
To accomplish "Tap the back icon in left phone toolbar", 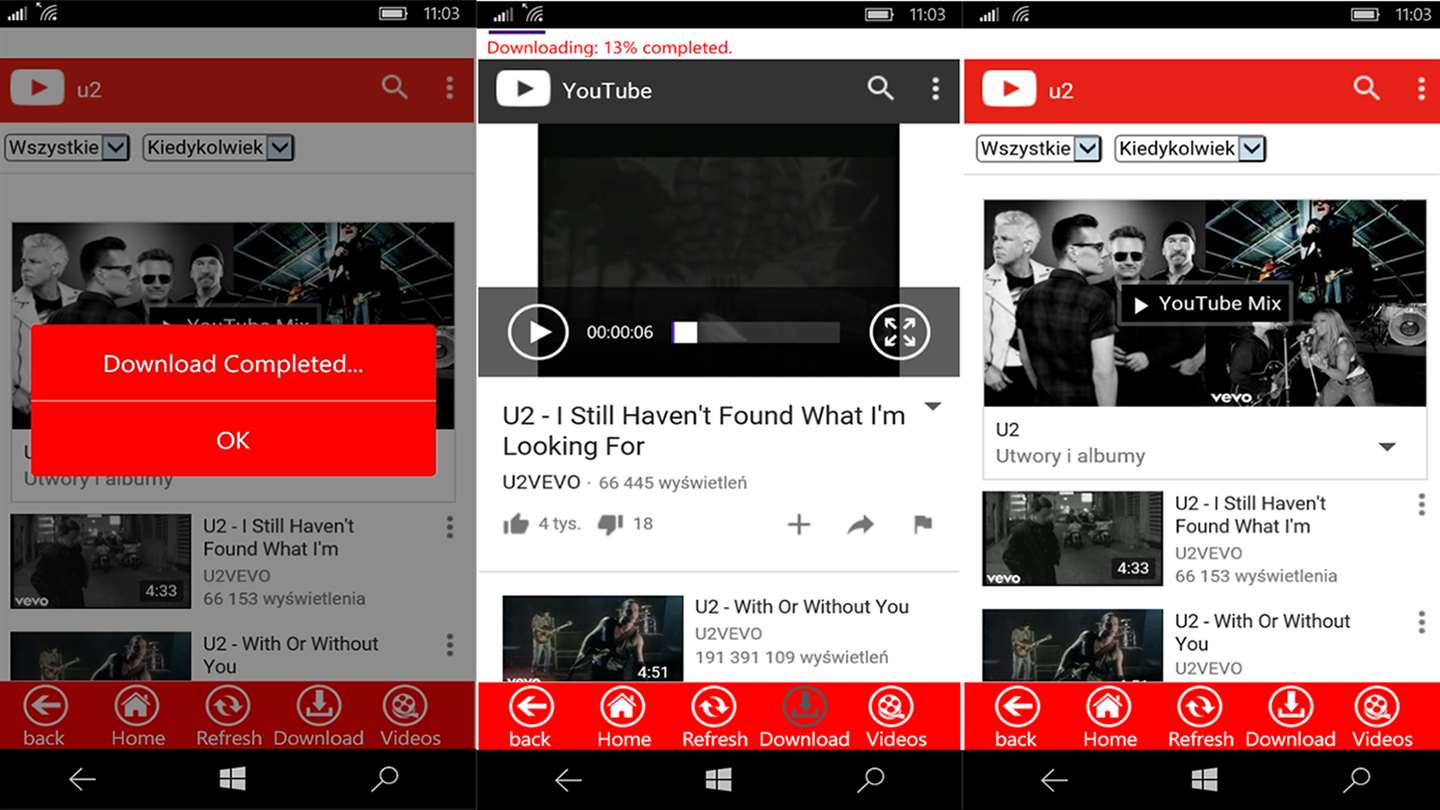I will point(45,707).
